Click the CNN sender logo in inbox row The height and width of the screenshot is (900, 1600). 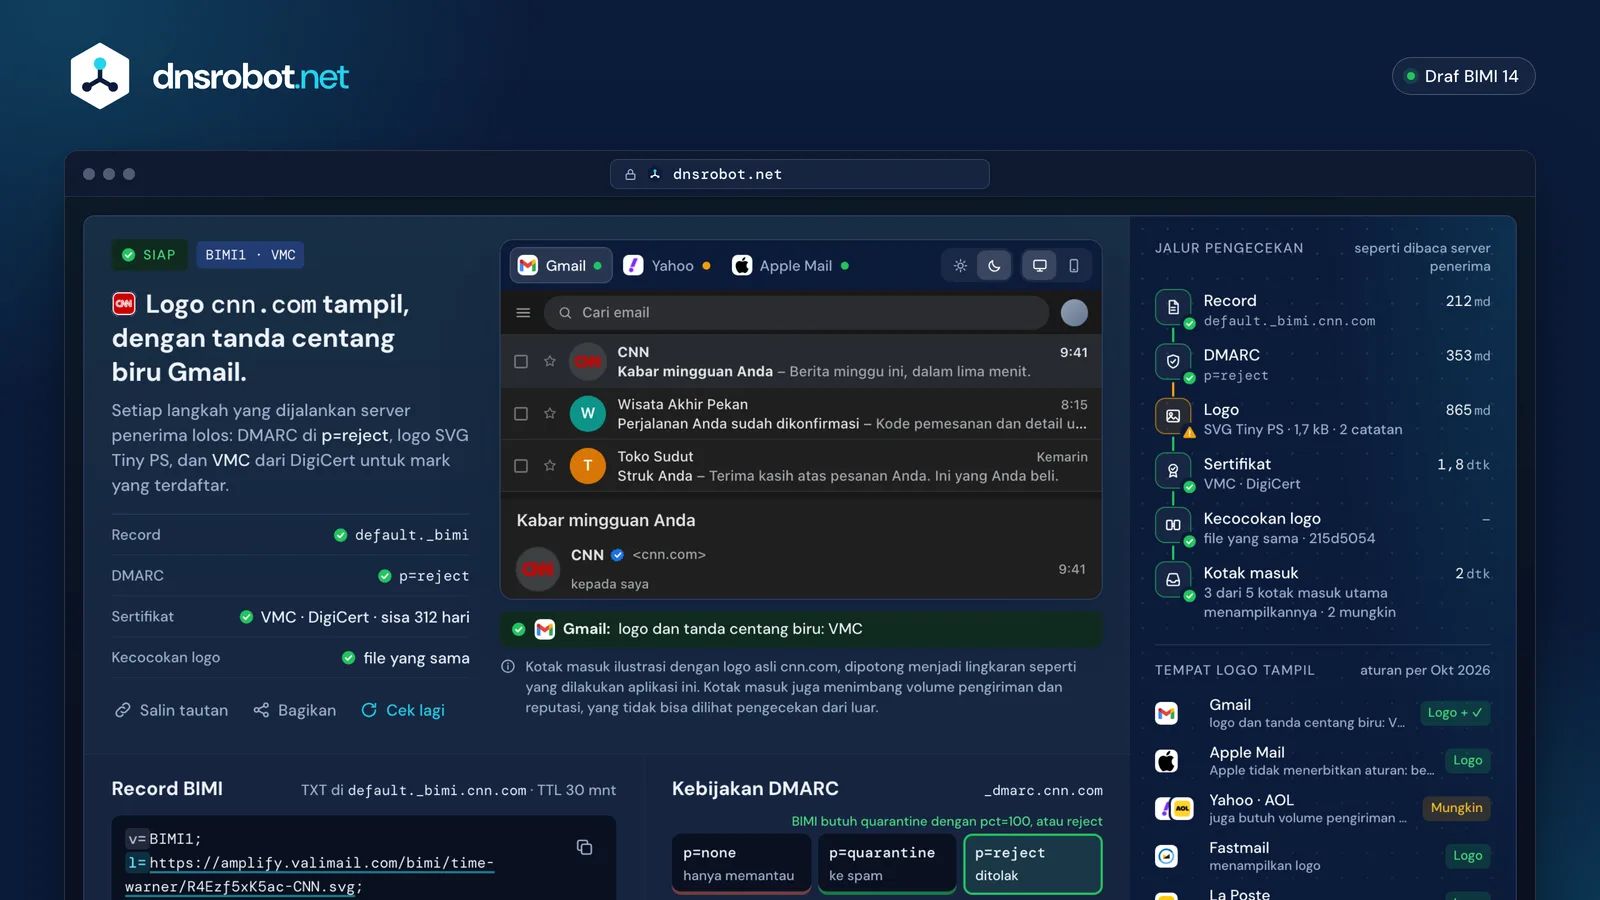(588, 362)
